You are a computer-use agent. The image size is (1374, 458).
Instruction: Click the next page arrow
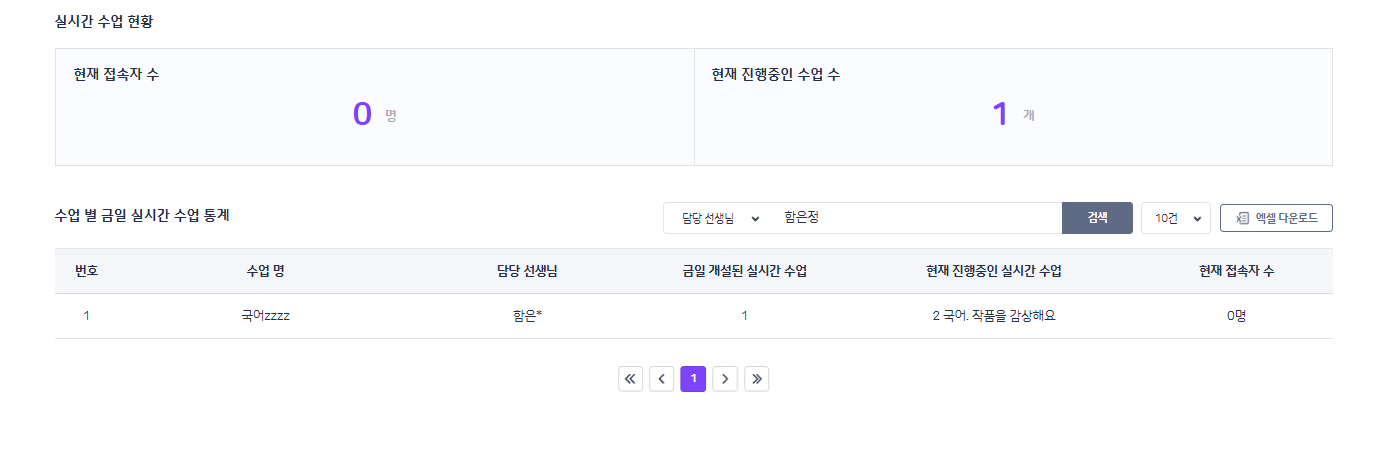[725, 379]
